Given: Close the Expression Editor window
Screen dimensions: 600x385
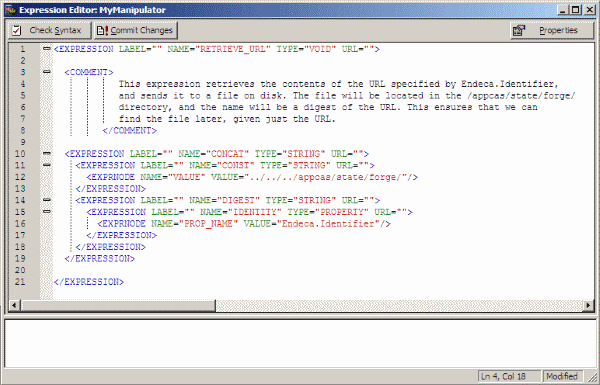Looking at the screenshot, I should pyautogui.click(x=590, y=10).
